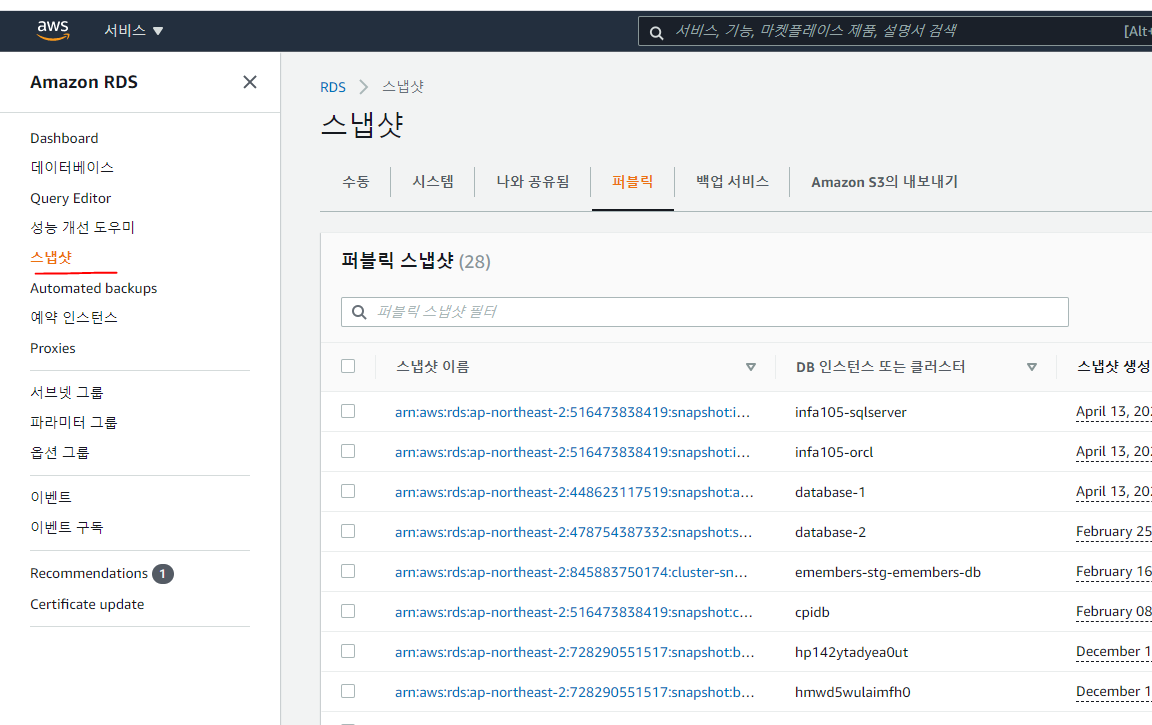
Task: Open snapshot ARN for database-1
Action: coord(574,492)
